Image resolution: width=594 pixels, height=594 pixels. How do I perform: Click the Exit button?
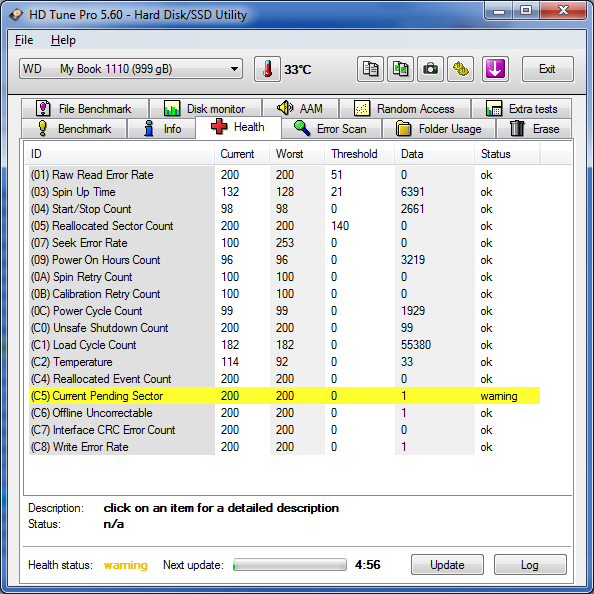click(x=547, y=69)
